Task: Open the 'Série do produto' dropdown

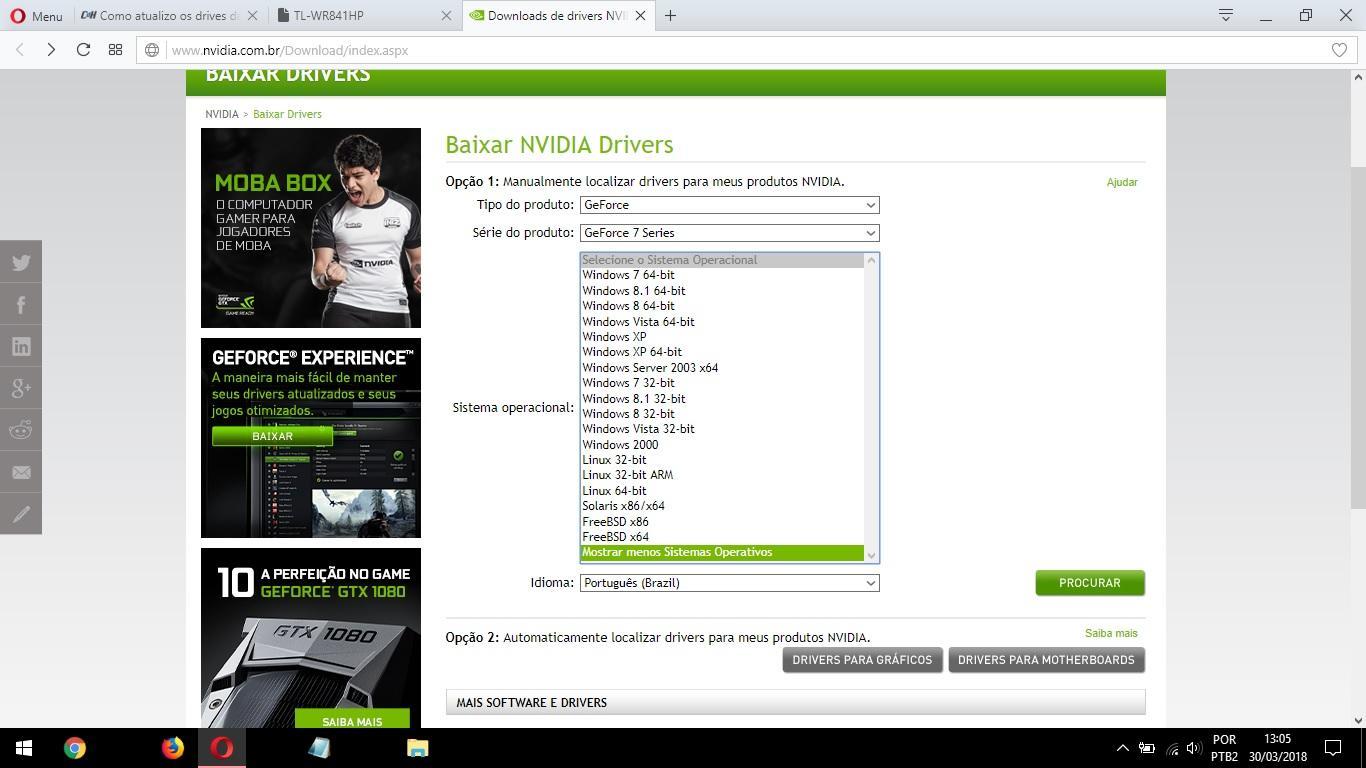Action: click(x=729, y=233)
